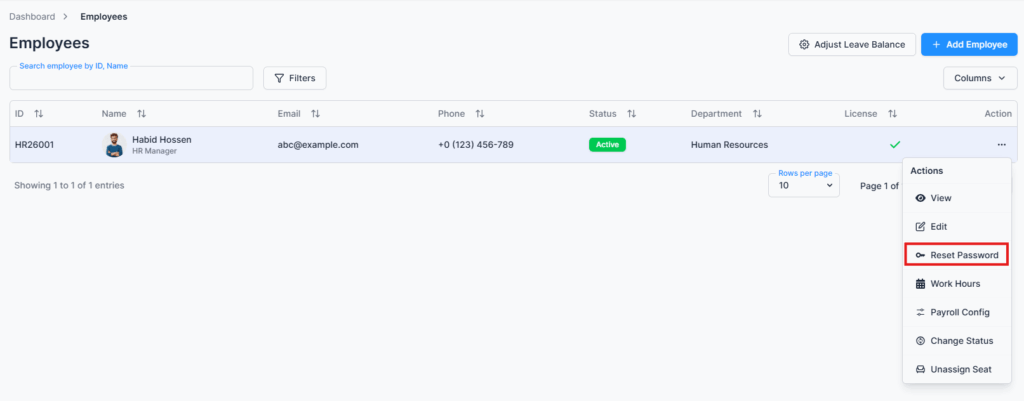Sort by Department column arrows

[757, 114]
